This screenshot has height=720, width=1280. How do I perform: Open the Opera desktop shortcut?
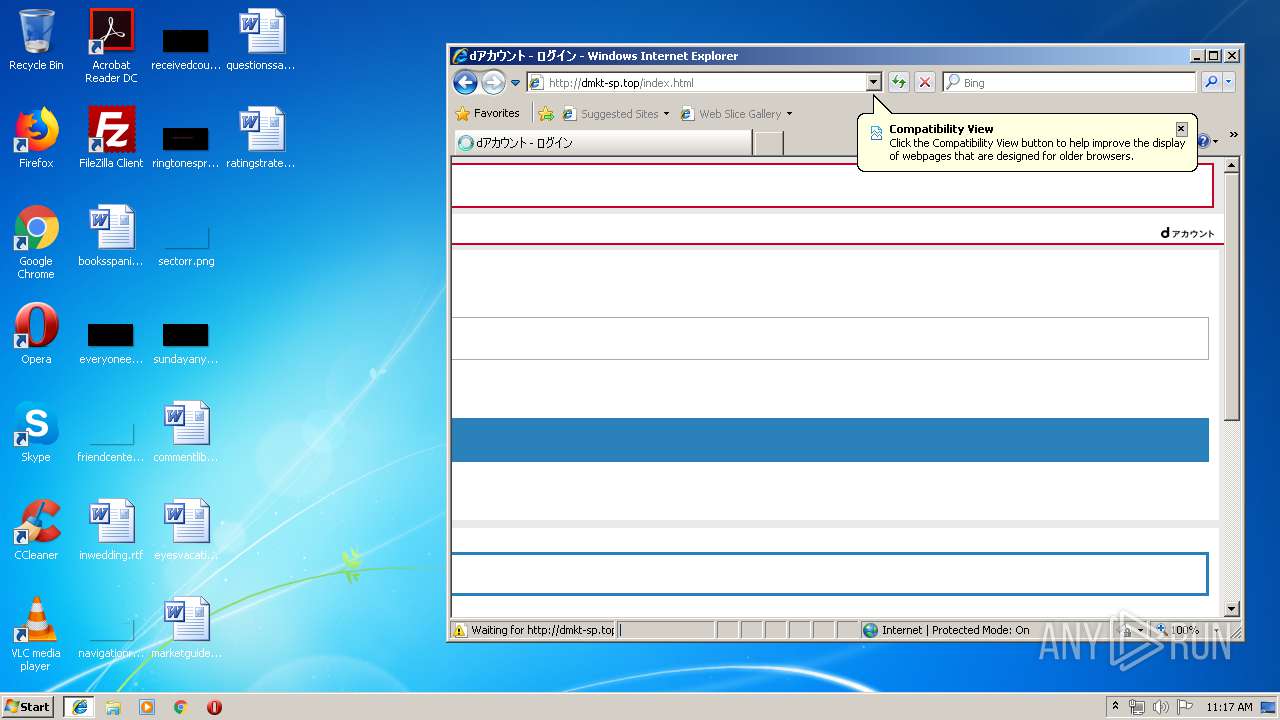[x=36, y=334]
